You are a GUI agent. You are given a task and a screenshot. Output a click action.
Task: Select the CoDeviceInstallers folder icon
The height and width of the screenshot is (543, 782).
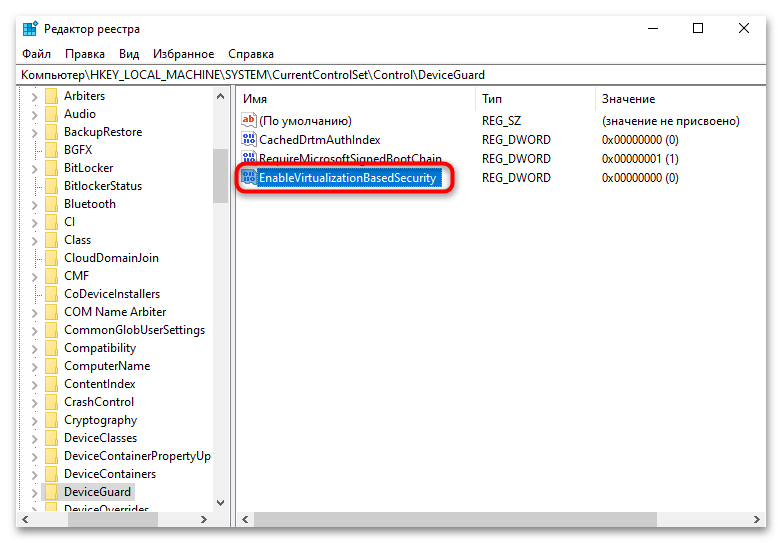51,294
